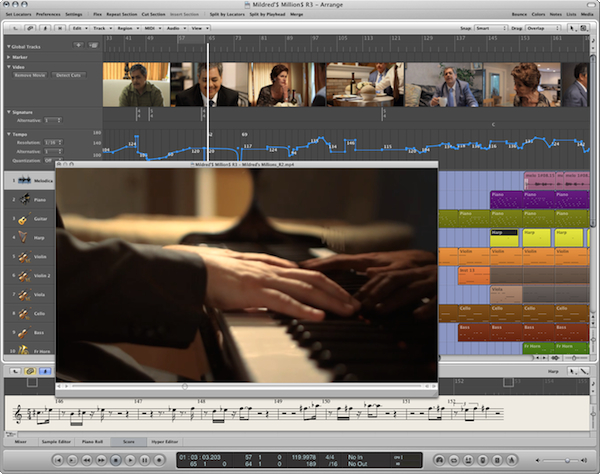Click the Harp track instrument icon
Image resolution: width=600 pixels, height=474 pixels.
(x=23, y=237)
